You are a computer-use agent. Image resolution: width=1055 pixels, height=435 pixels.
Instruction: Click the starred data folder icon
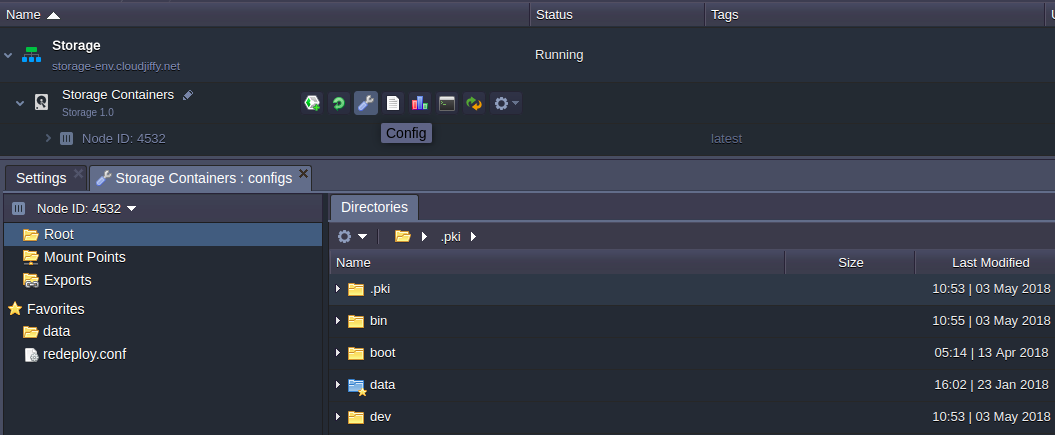[x=357, y=387]
